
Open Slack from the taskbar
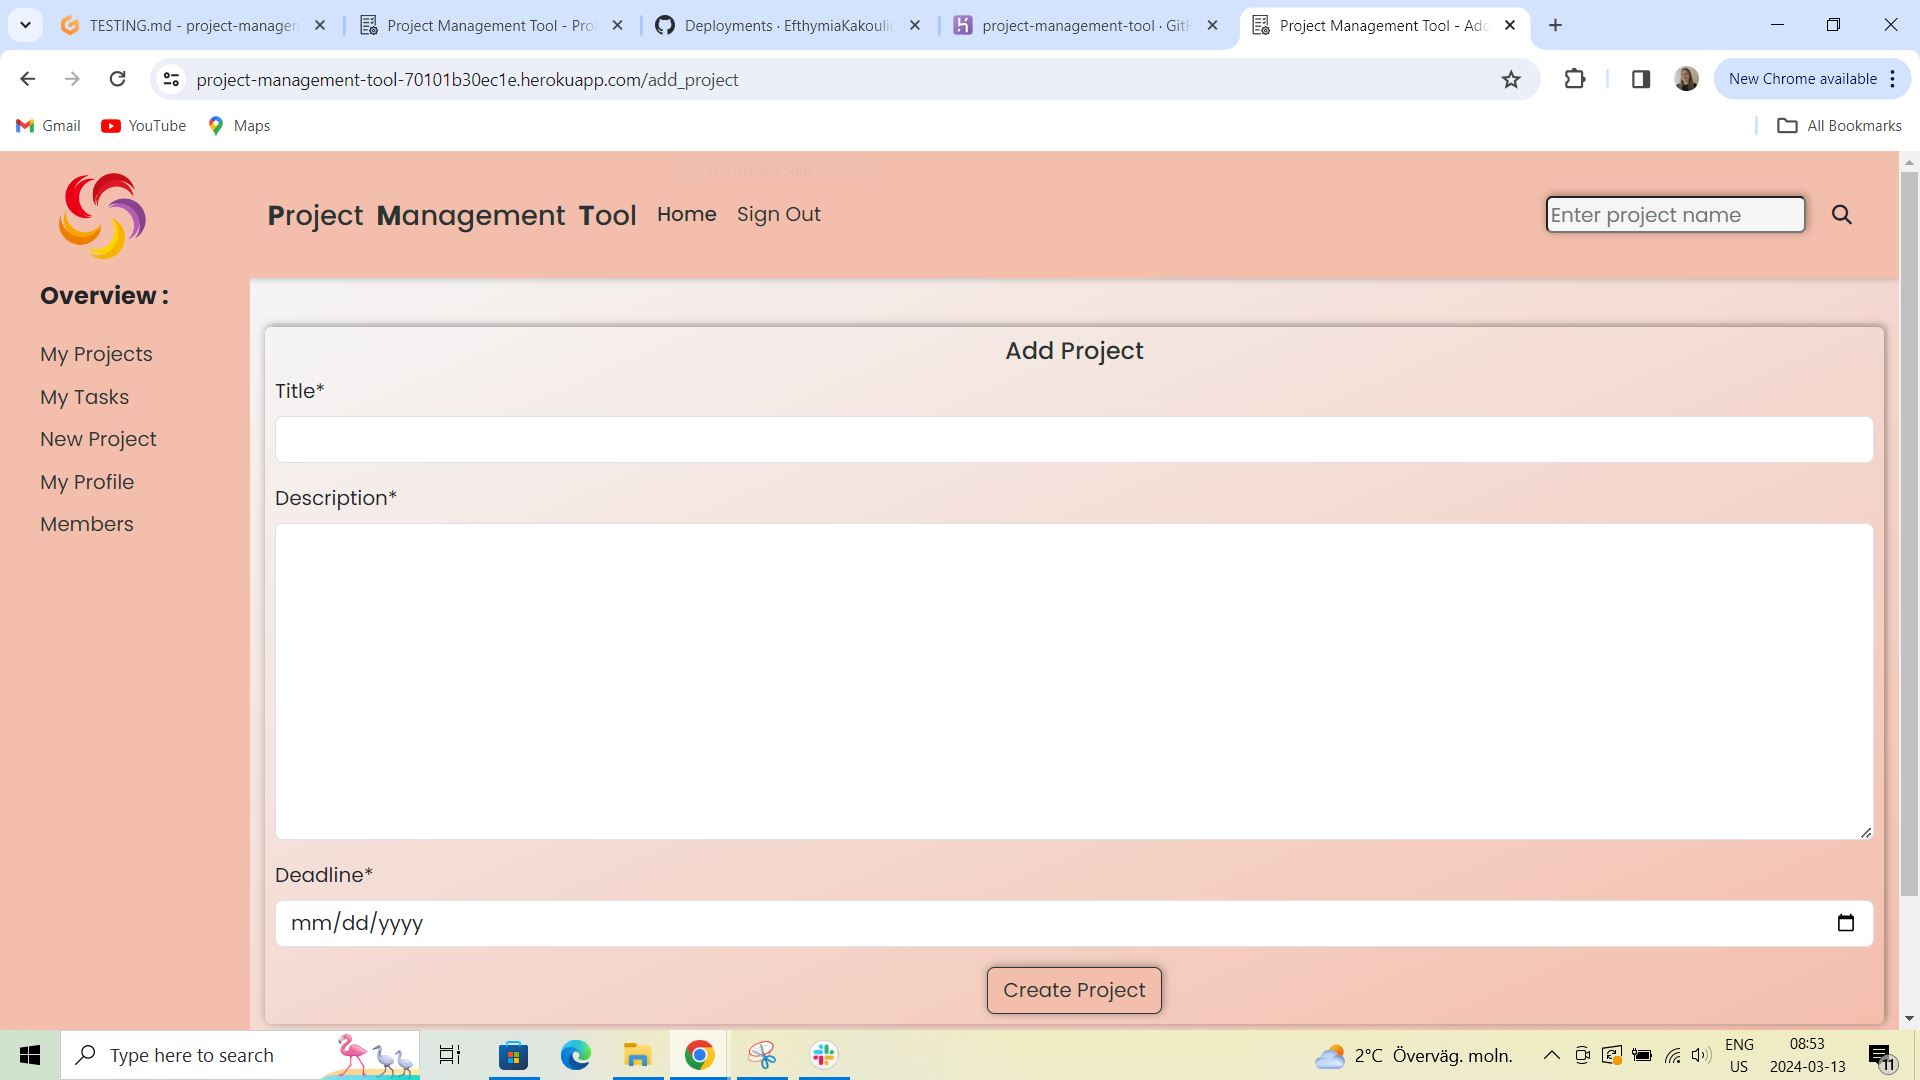pos(822,1055)
